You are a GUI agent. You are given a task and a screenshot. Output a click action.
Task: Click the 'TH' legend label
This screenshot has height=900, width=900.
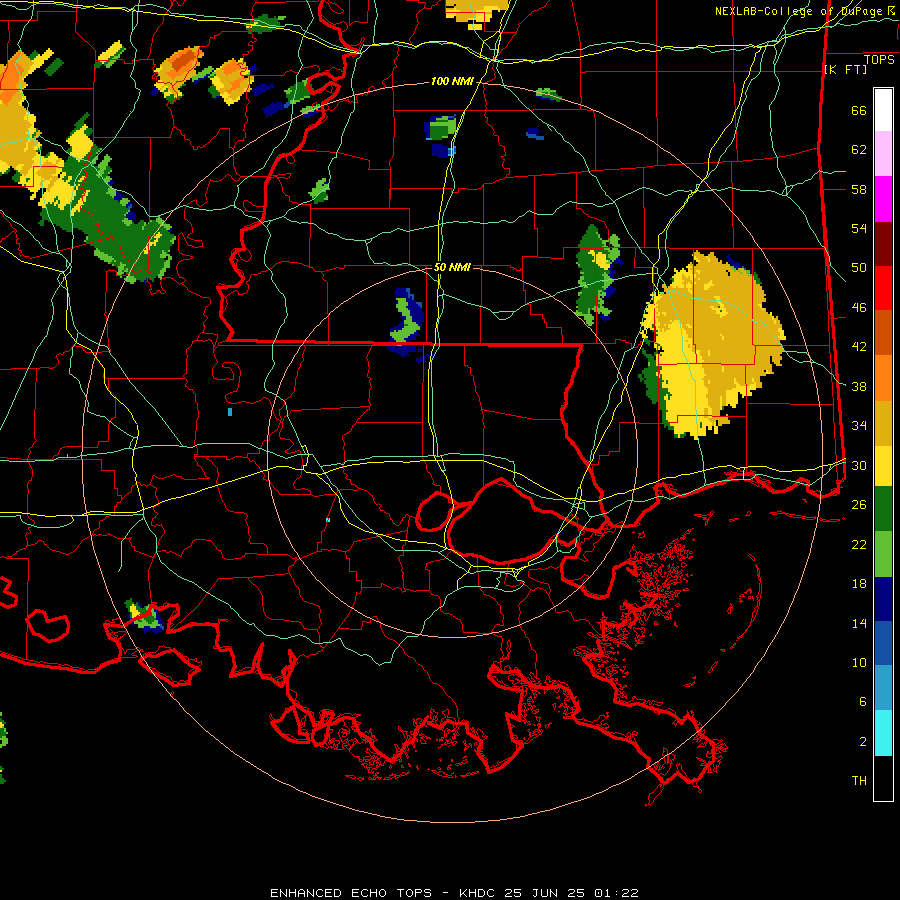859,781
